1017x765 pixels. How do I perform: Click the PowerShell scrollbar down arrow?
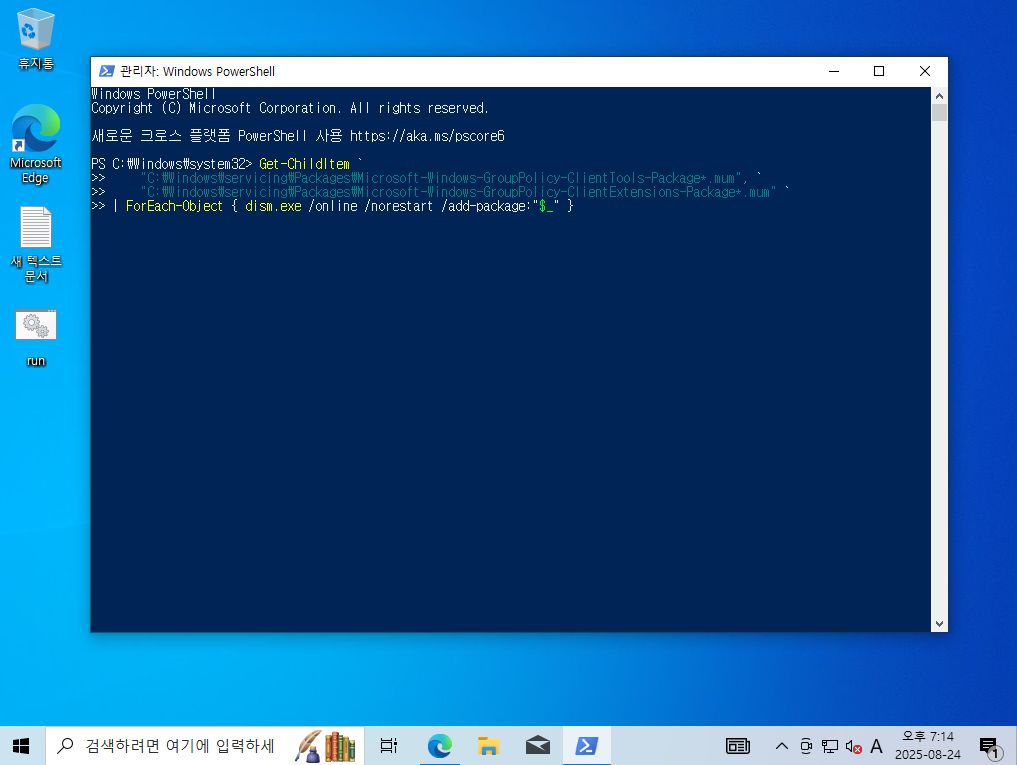coord(939,623)
